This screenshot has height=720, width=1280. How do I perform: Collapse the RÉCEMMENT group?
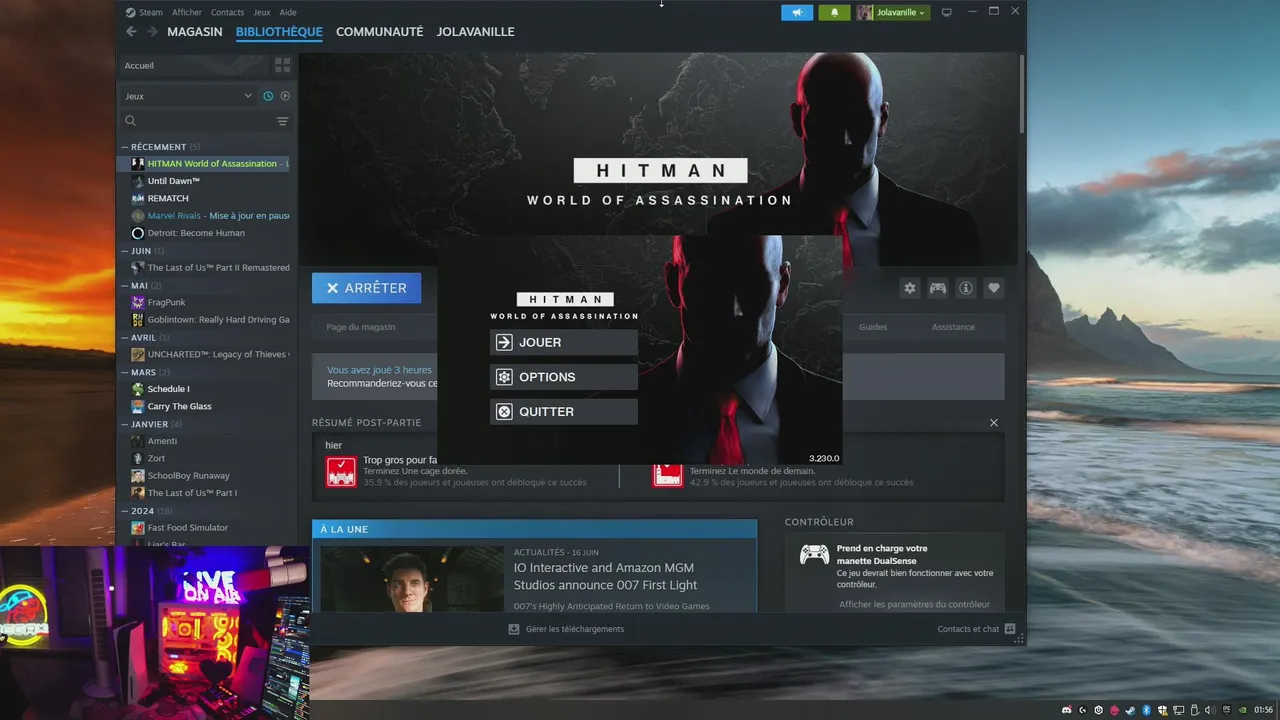125,147
